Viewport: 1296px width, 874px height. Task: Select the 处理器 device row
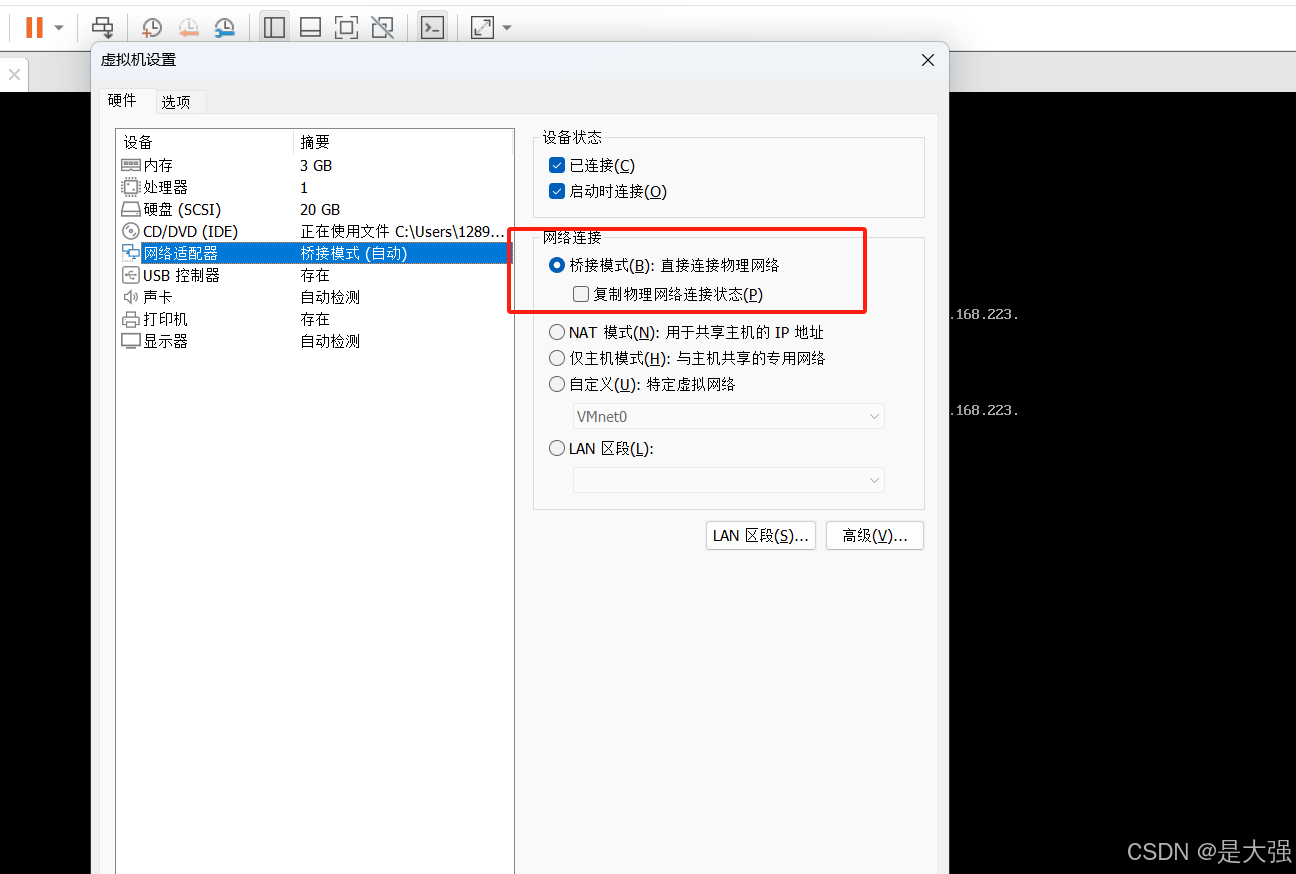[x=314, y=187]
